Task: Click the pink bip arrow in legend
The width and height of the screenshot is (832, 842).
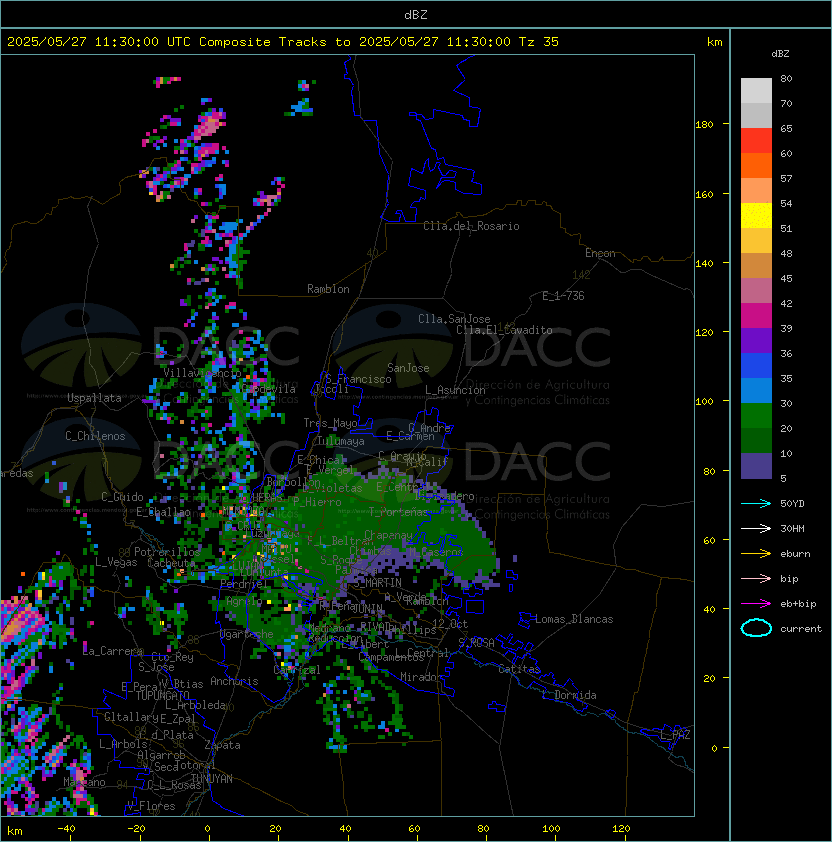Action: 756,579
